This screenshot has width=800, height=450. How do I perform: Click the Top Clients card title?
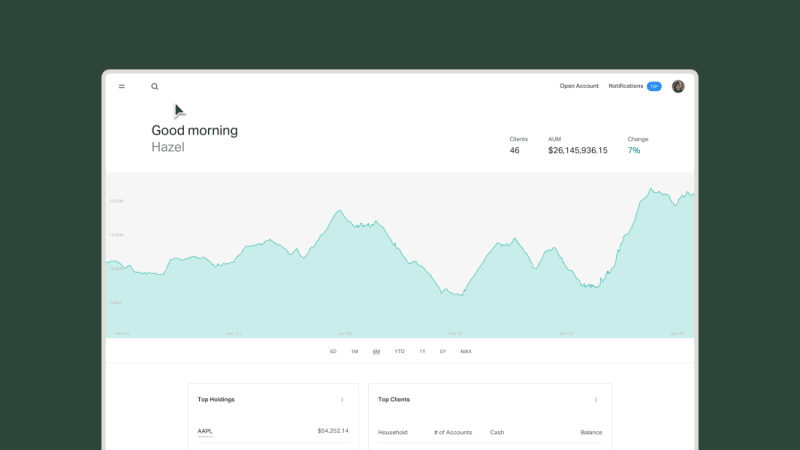(394, 399)
